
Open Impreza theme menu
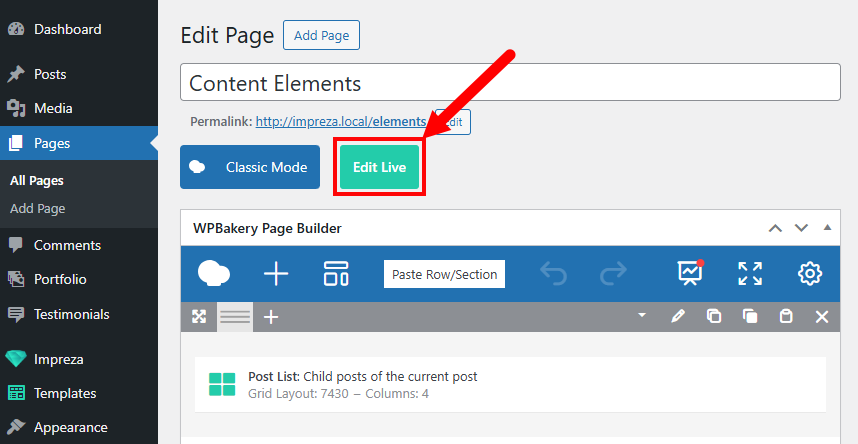[79, 359]
